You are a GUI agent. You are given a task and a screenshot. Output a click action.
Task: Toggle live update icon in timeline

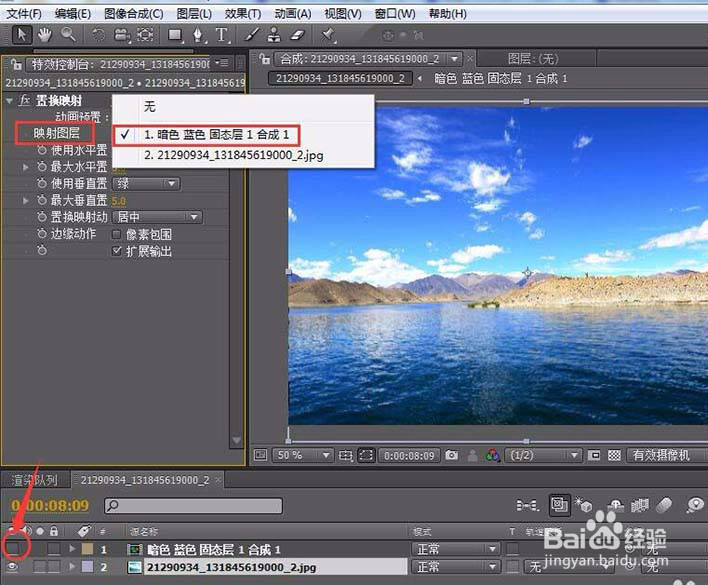[x=559, y=504]
